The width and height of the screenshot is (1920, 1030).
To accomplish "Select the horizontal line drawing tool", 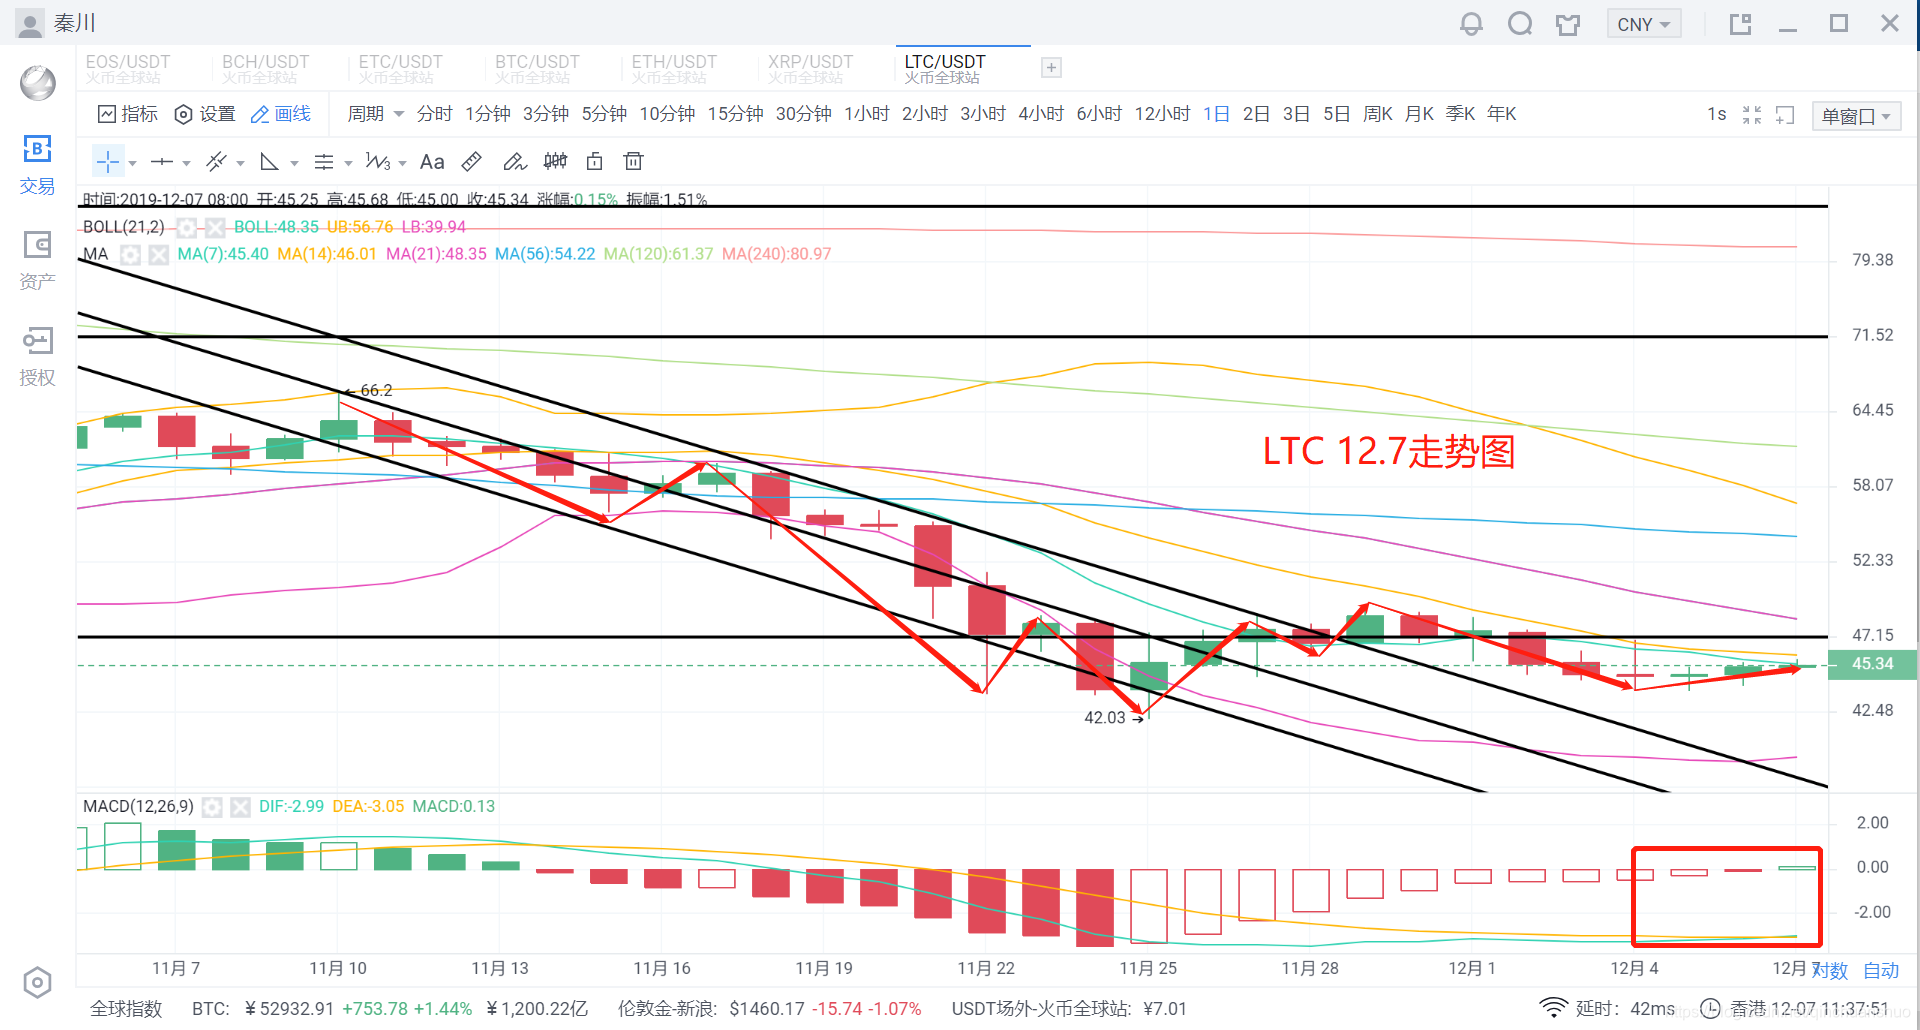I will (x=162, y=162).
